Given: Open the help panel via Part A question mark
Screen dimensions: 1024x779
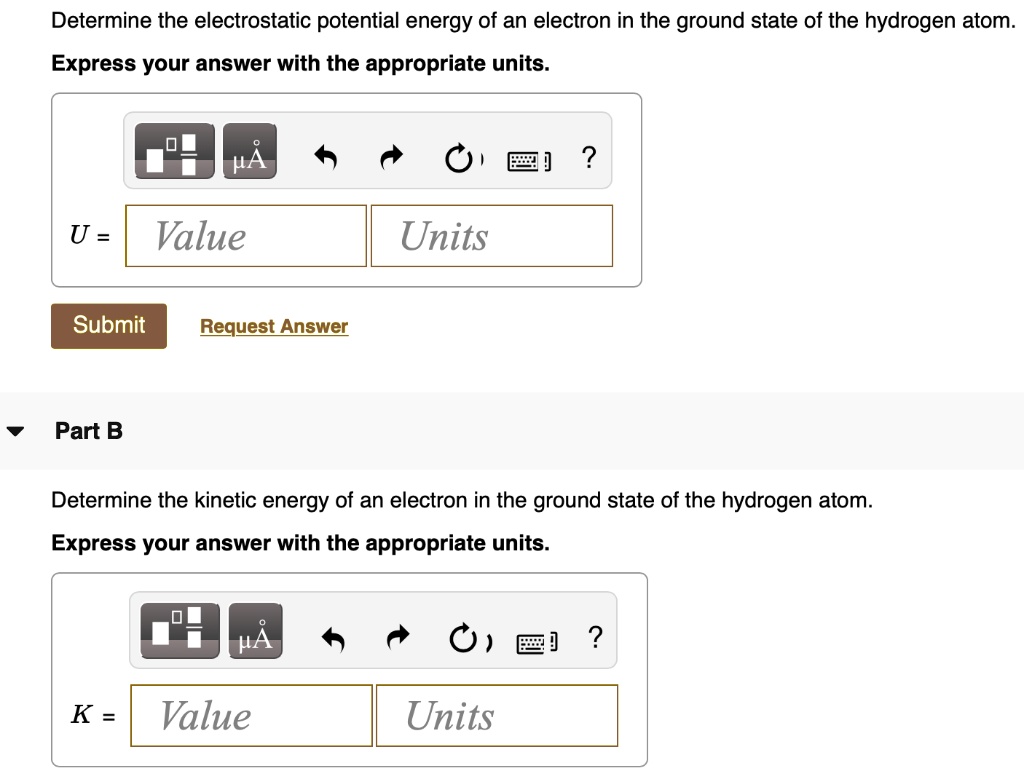Looking at the screenshot, I should (589, 156).
